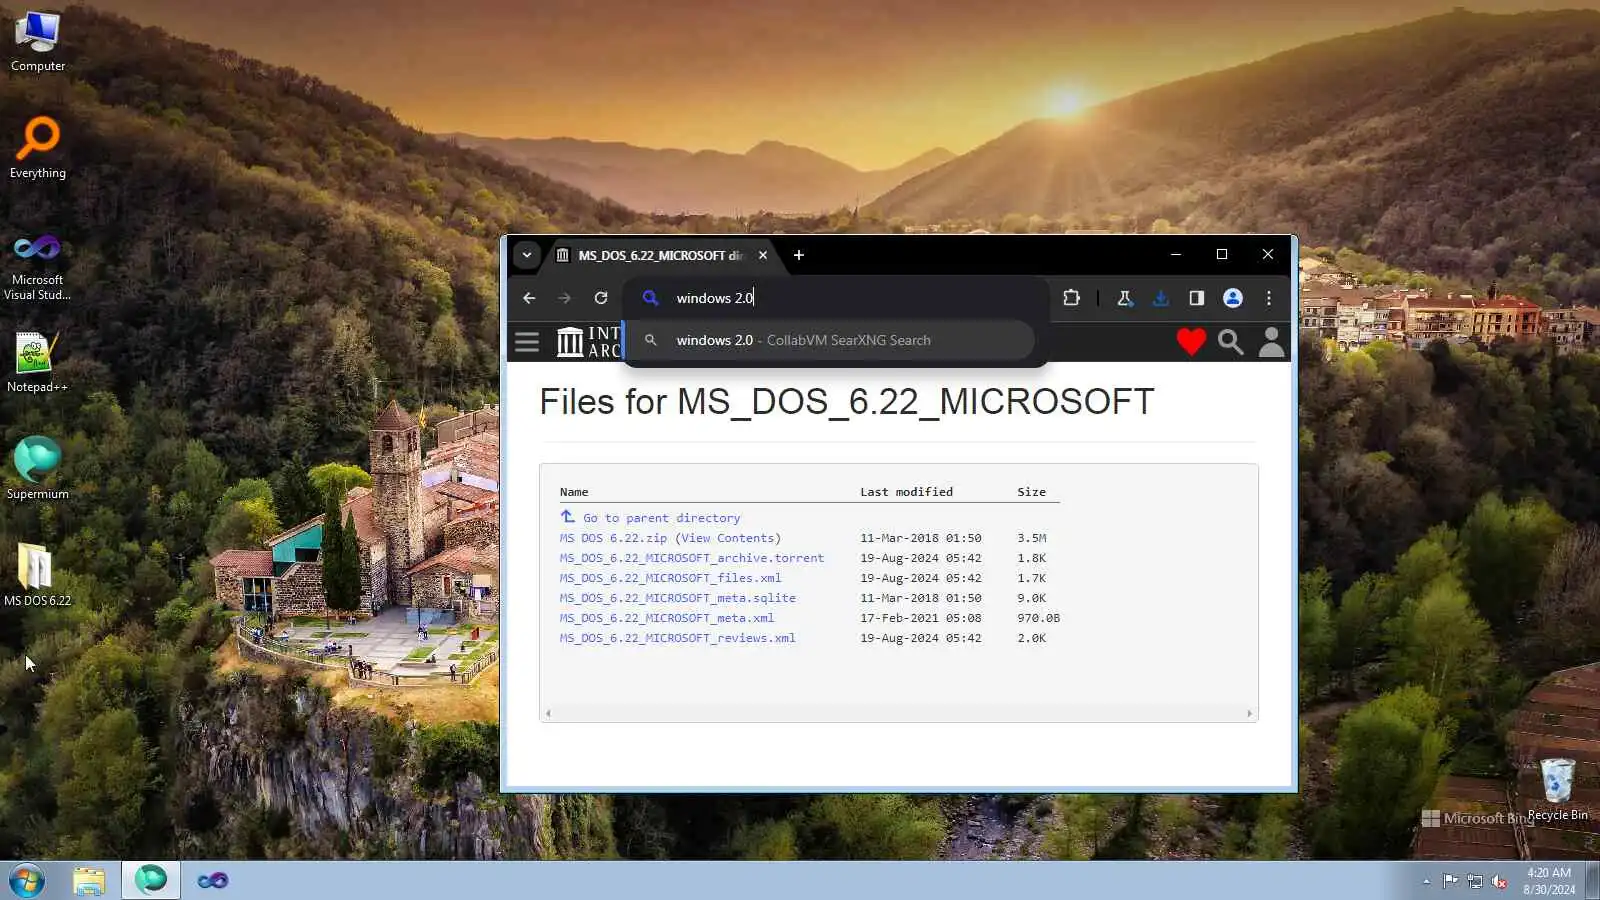Open the Recycle Bin desktop icon
The height and width of the screenshot is (900, 1600).
pyautogui.click(x=1557, y=789)
